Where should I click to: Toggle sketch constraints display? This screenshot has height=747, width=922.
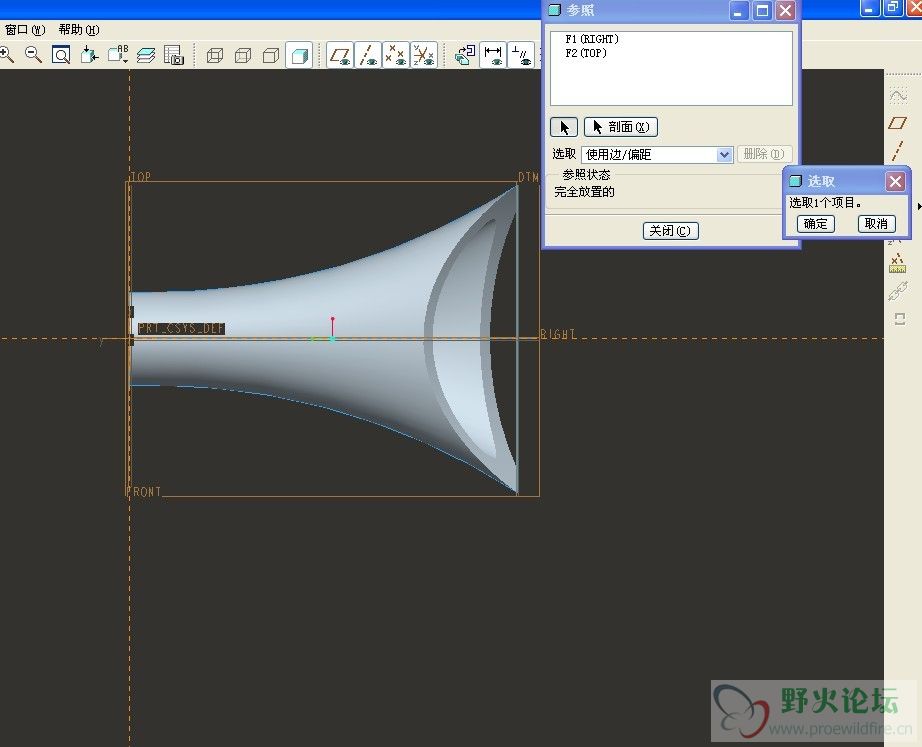click(x=521, y=55)
